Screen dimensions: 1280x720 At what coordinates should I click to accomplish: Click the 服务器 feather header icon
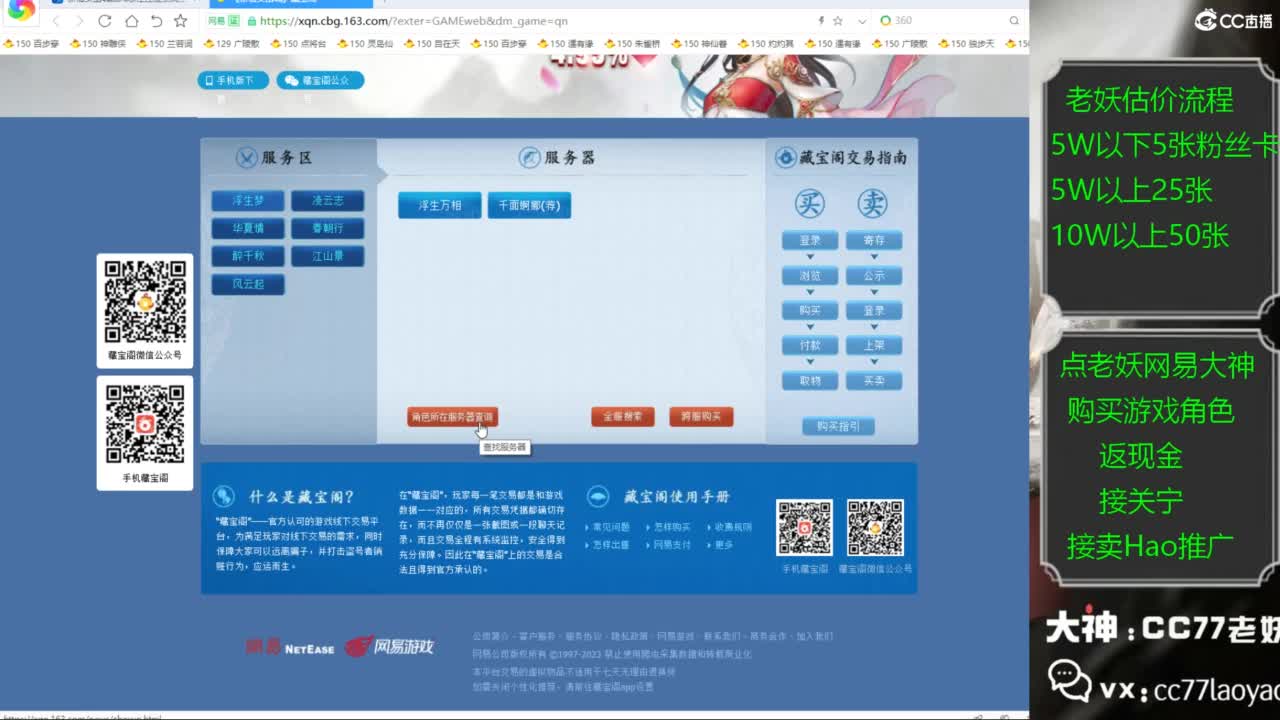pyautogui.click(x=529, y=158)
